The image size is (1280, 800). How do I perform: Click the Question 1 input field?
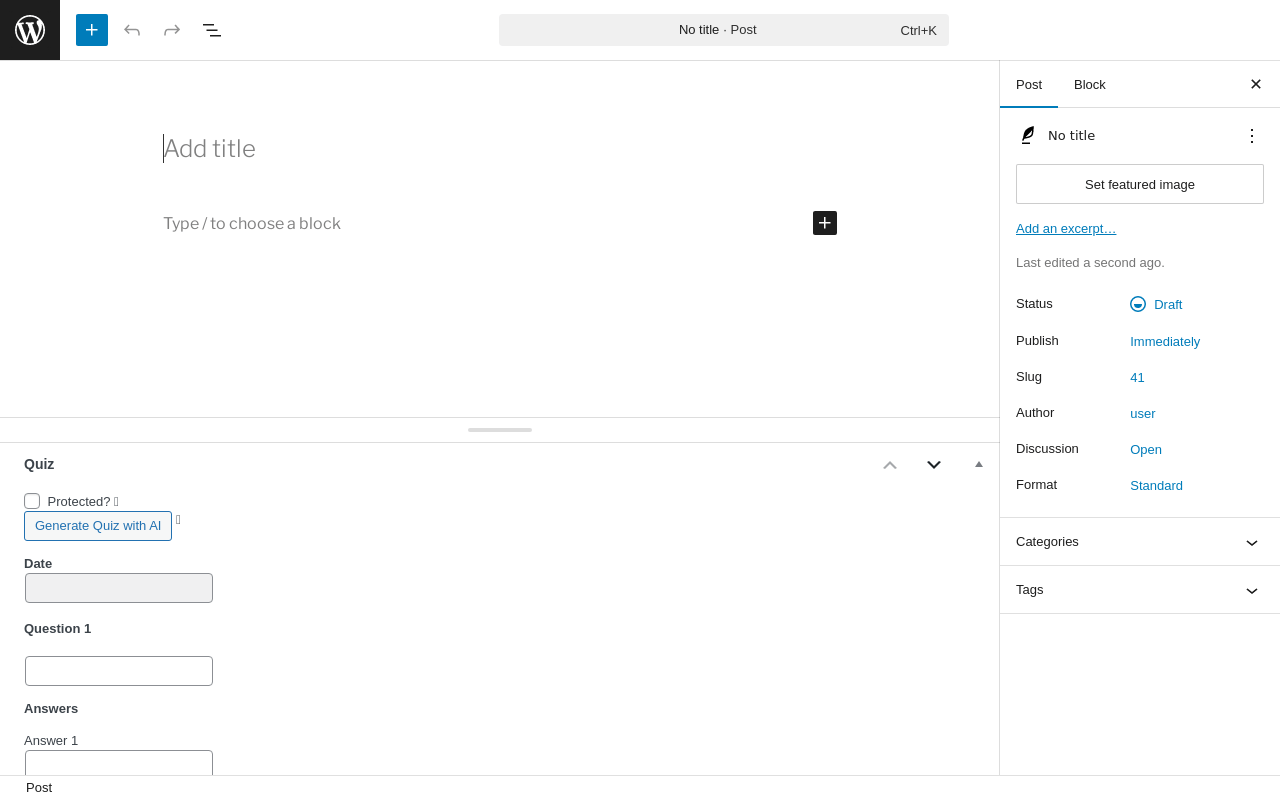tap(119, 671)
